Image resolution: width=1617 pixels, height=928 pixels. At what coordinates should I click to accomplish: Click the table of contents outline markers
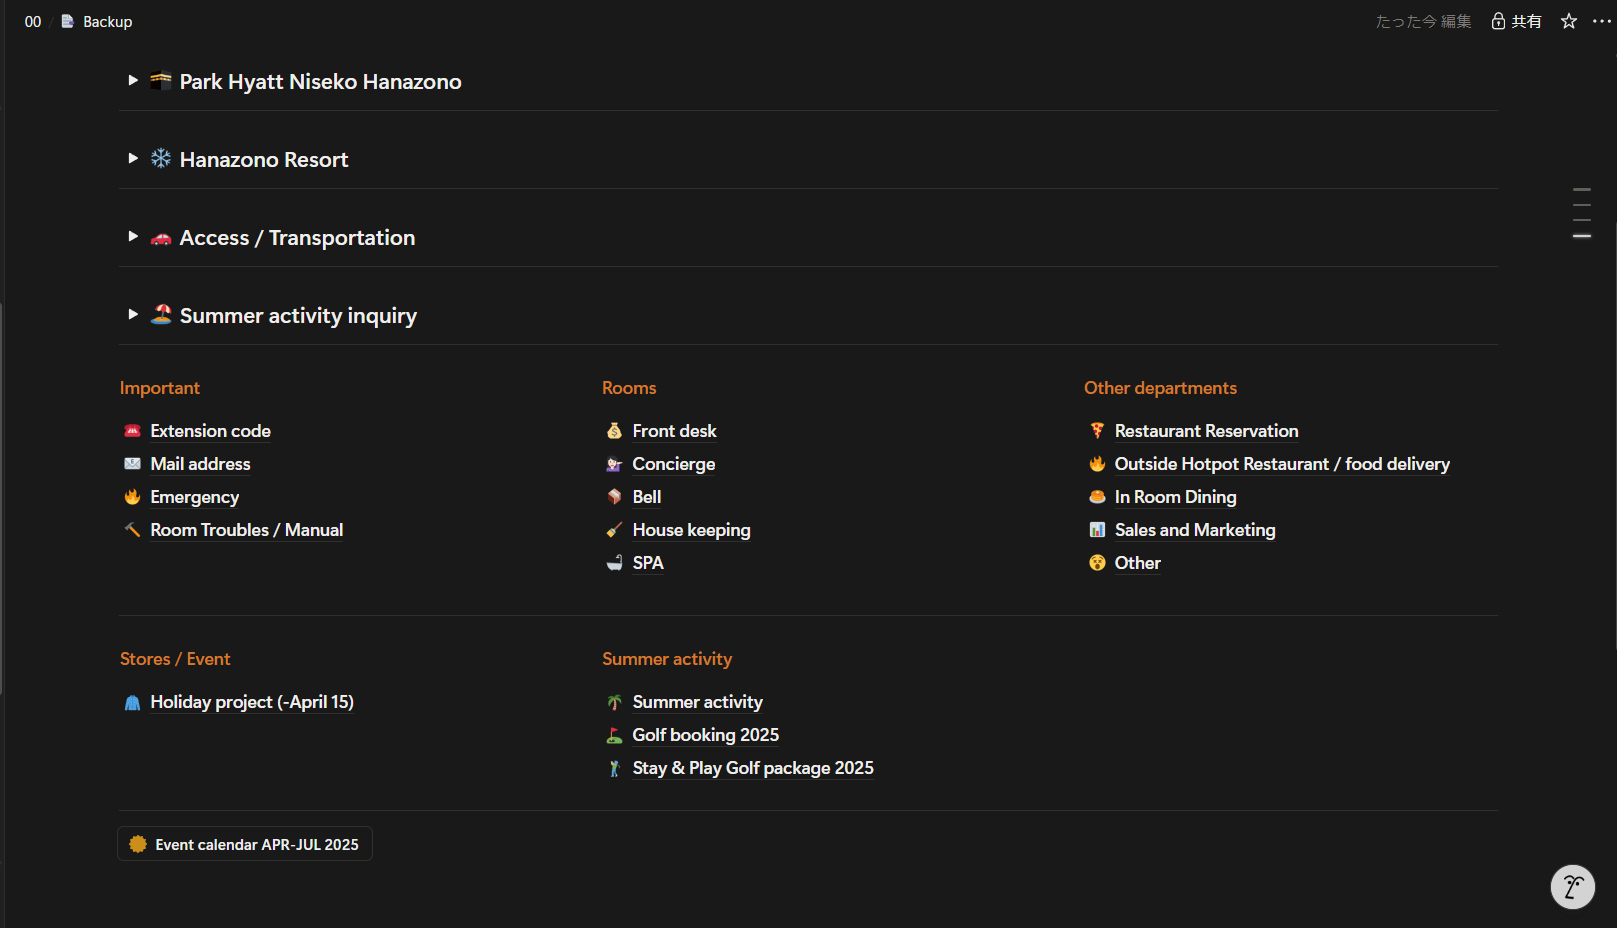[1582, 213]
